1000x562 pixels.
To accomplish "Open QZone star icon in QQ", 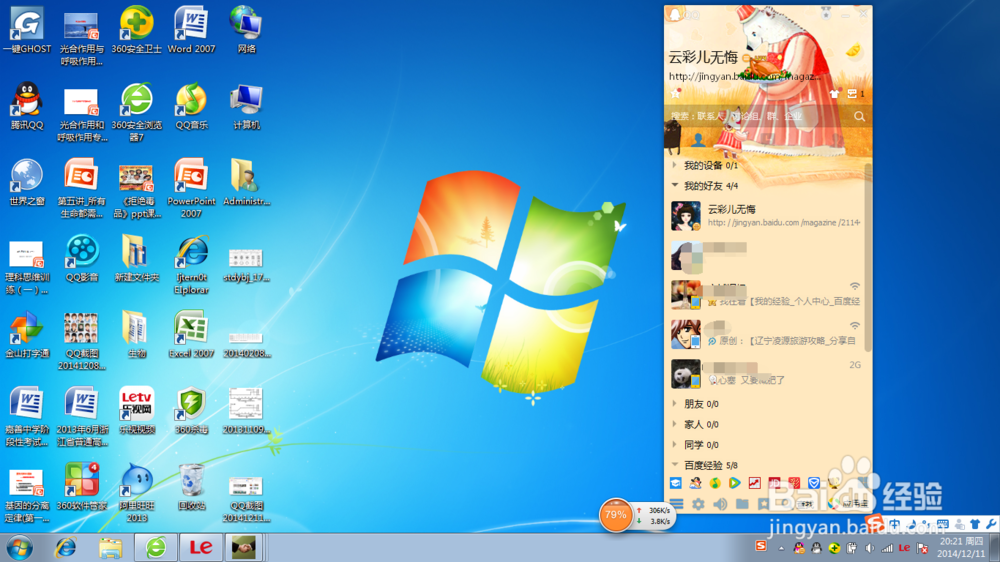I will tap(675, 94).
